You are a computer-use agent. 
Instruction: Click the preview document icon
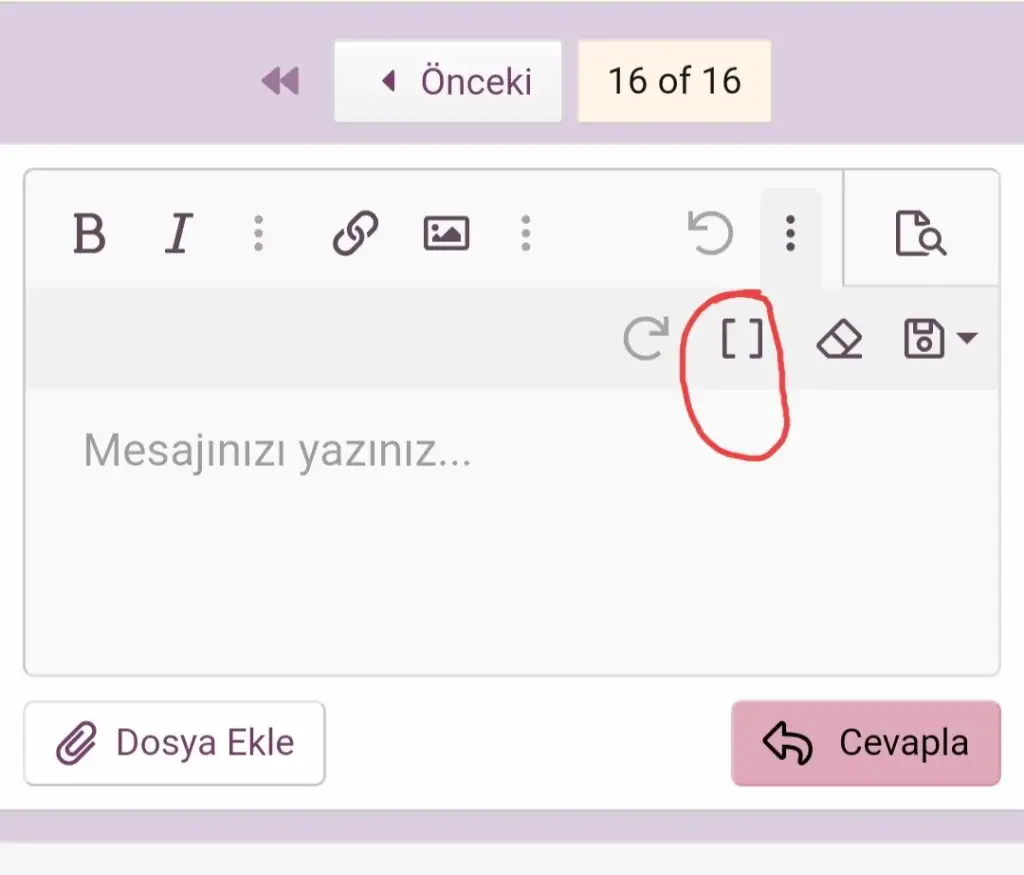click(x=920, y=234)
